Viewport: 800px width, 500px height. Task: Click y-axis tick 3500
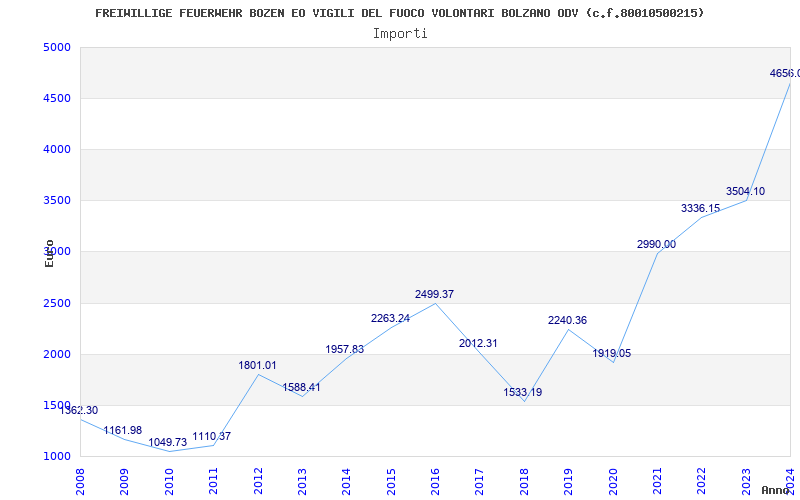(57, 201)
